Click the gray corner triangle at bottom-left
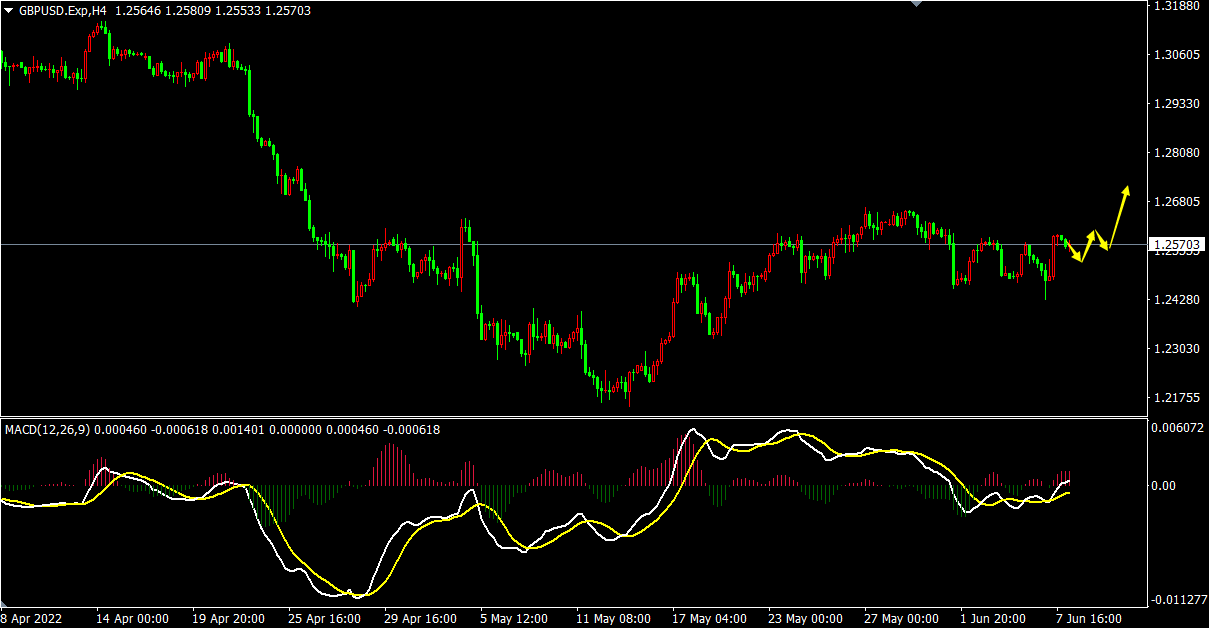Image resolution: width=1209 pixels, height=628 pixels. 4,606
